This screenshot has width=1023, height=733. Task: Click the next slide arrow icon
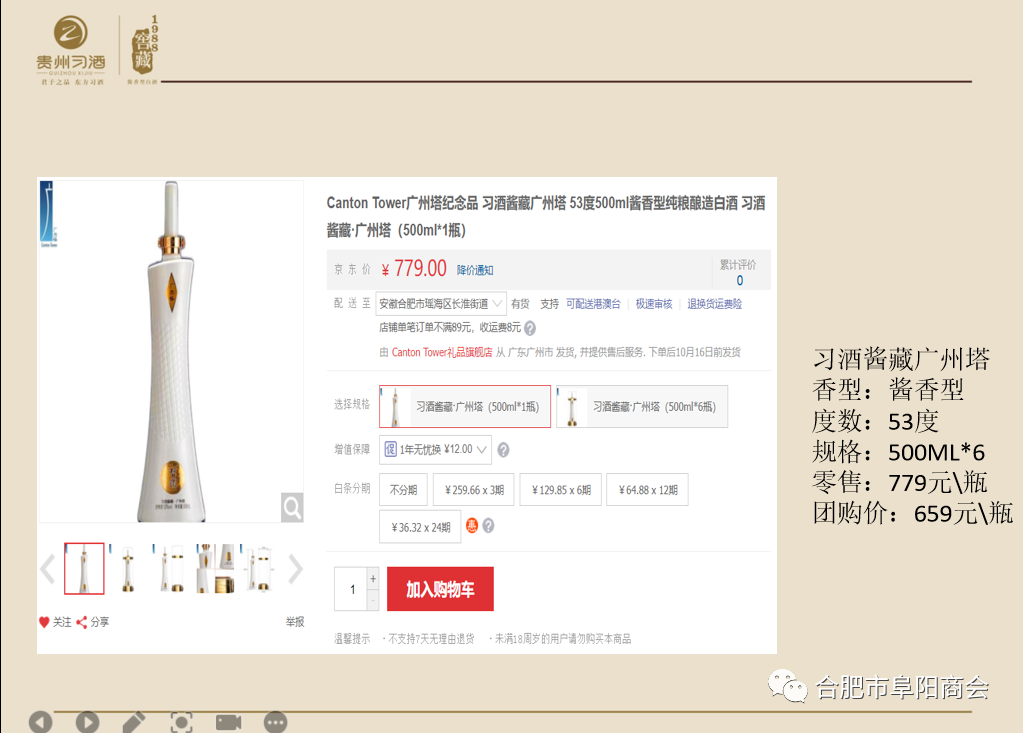[87, 722]
